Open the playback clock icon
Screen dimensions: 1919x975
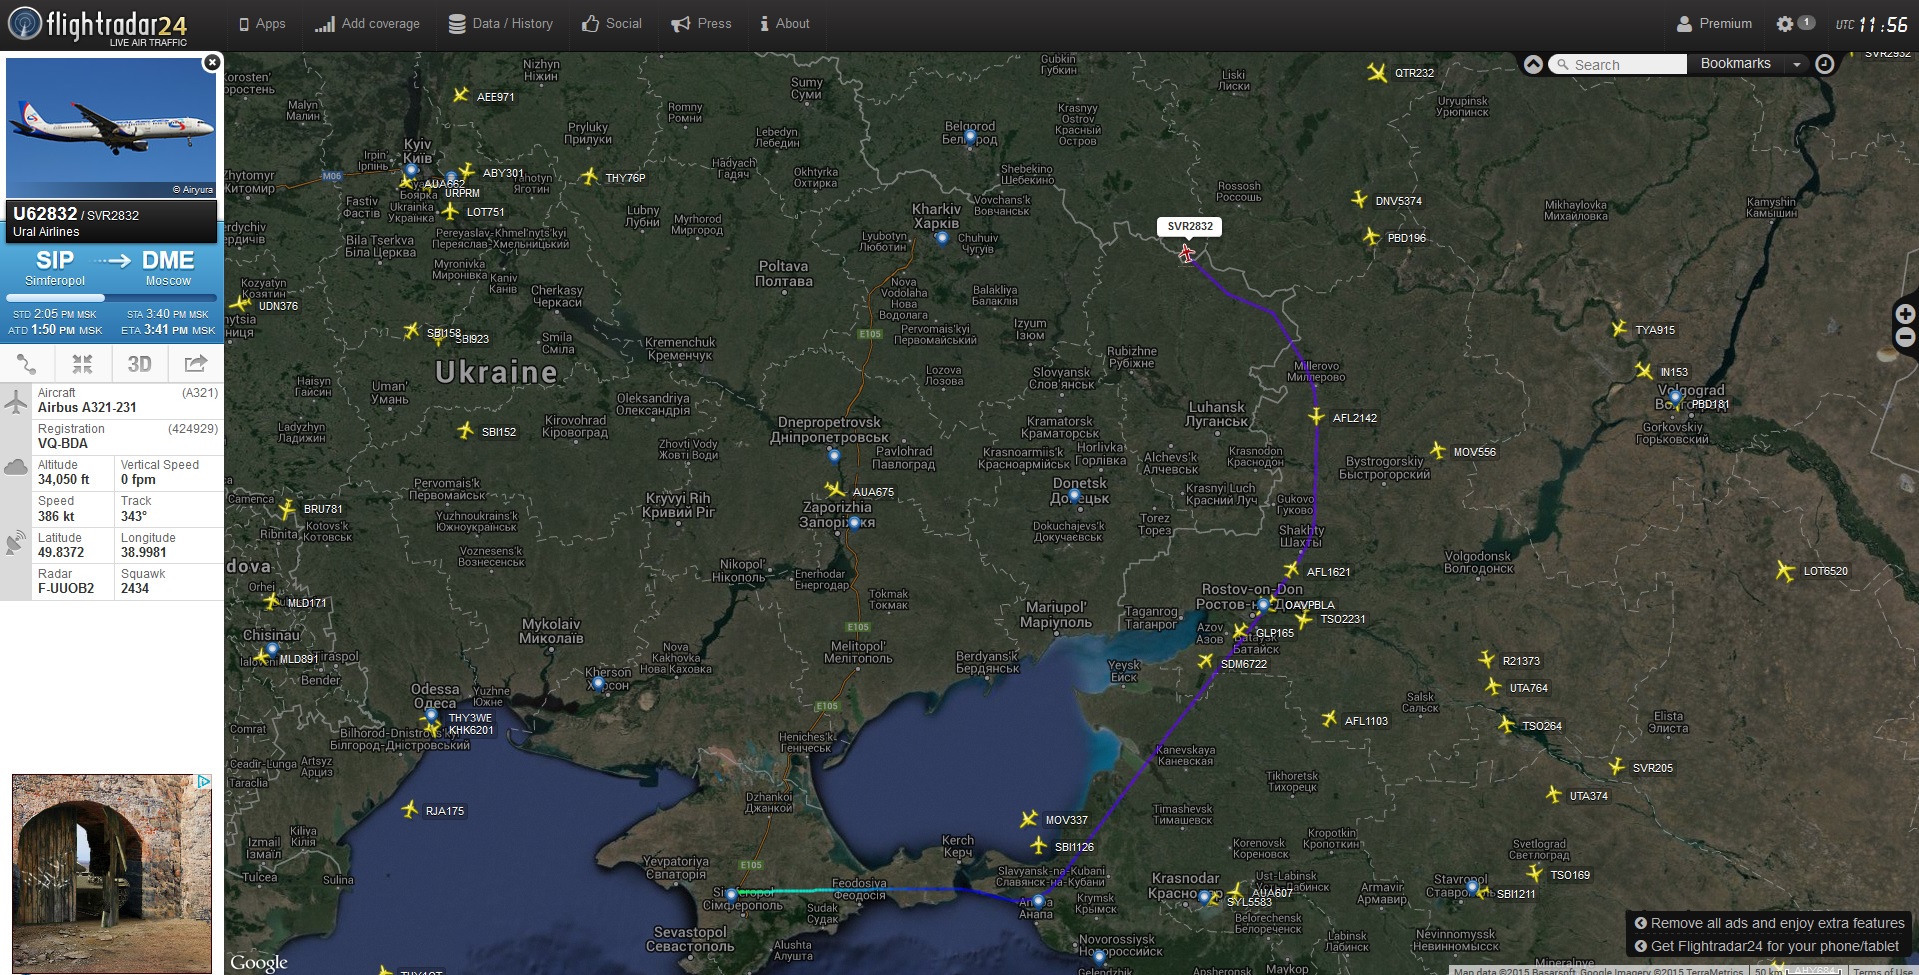pyautogui.click(x=1825, y=64)
